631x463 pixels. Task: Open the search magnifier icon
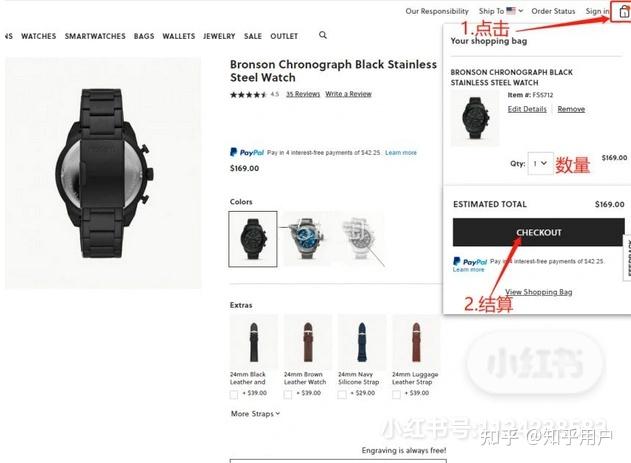pyautogui.click(x=323, y=35)
